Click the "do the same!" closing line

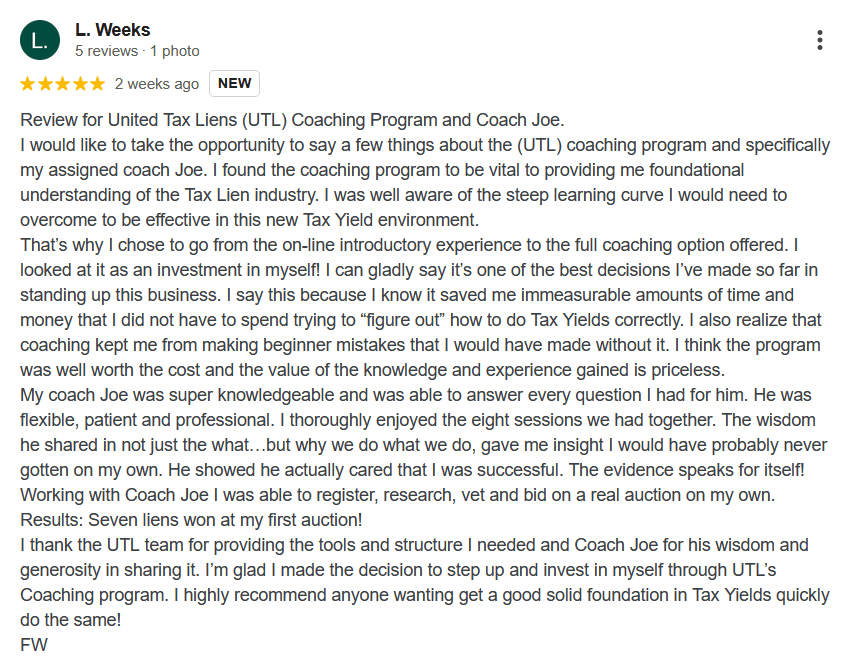(x=70, y=620)
